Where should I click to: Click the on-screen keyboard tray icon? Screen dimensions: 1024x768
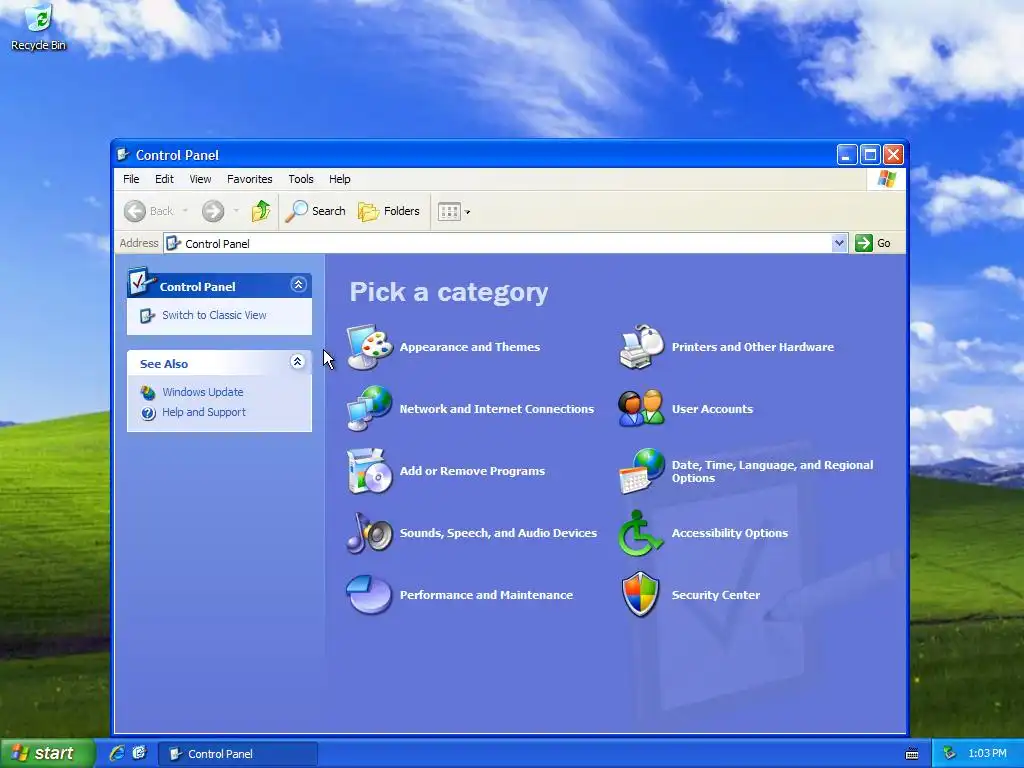(912, 754)
